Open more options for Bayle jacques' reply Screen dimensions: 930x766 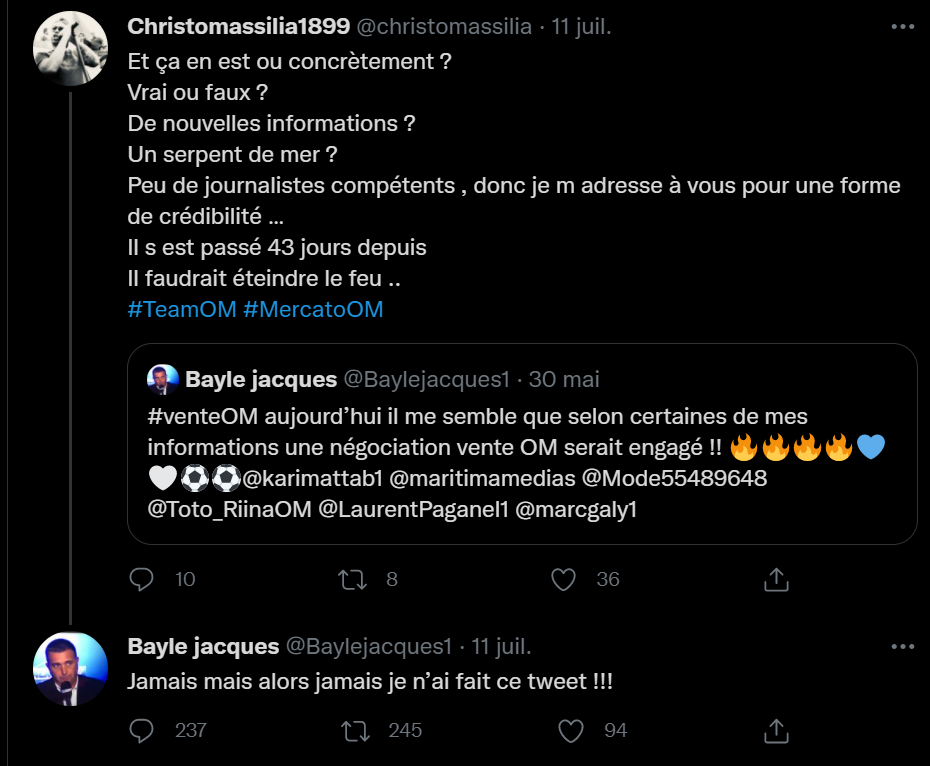903,646
